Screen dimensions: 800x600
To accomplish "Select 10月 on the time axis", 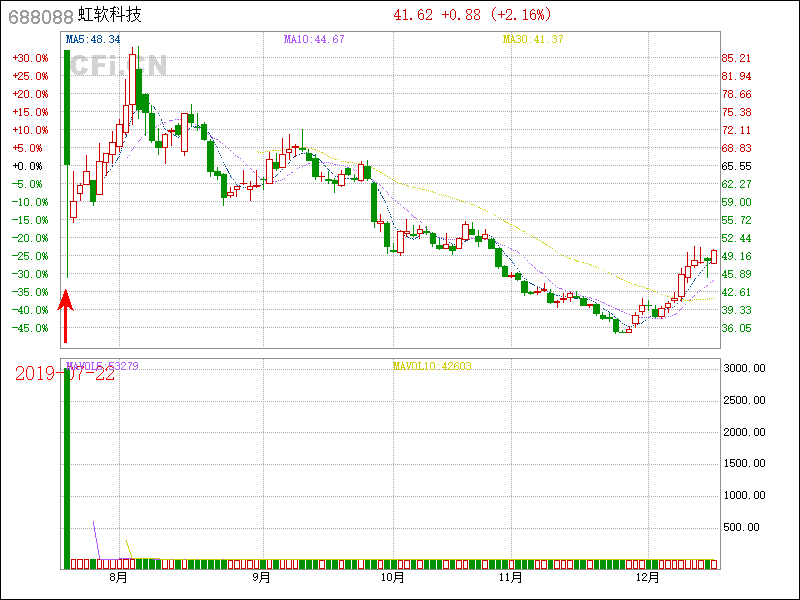I will pyautogui.click(x=393, y=578).
